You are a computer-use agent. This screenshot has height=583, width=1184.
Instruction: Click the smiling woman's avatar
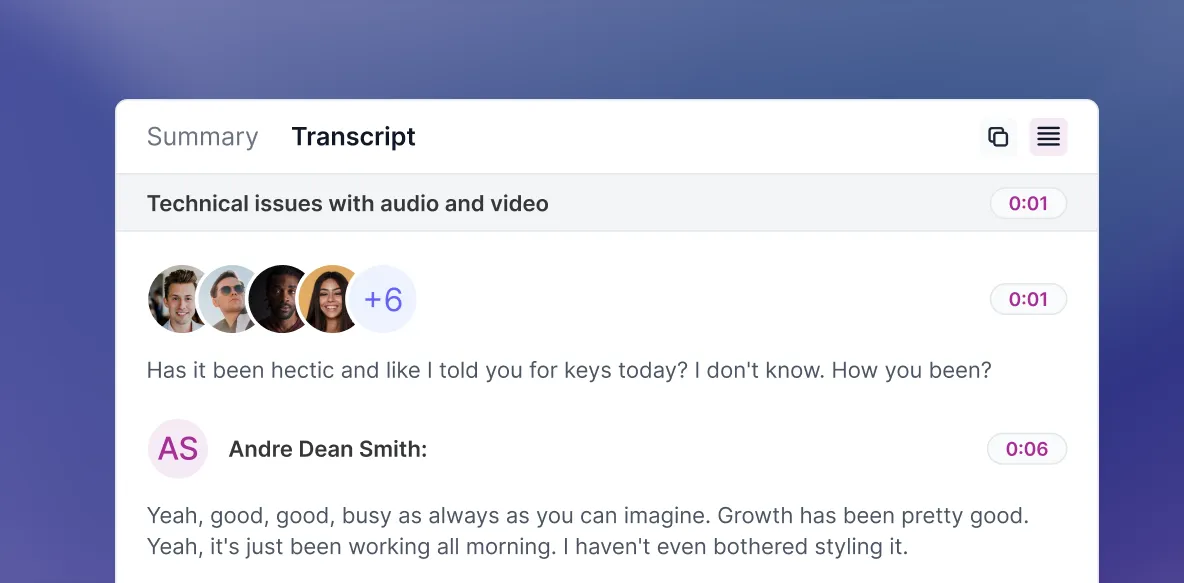[330, 298]
